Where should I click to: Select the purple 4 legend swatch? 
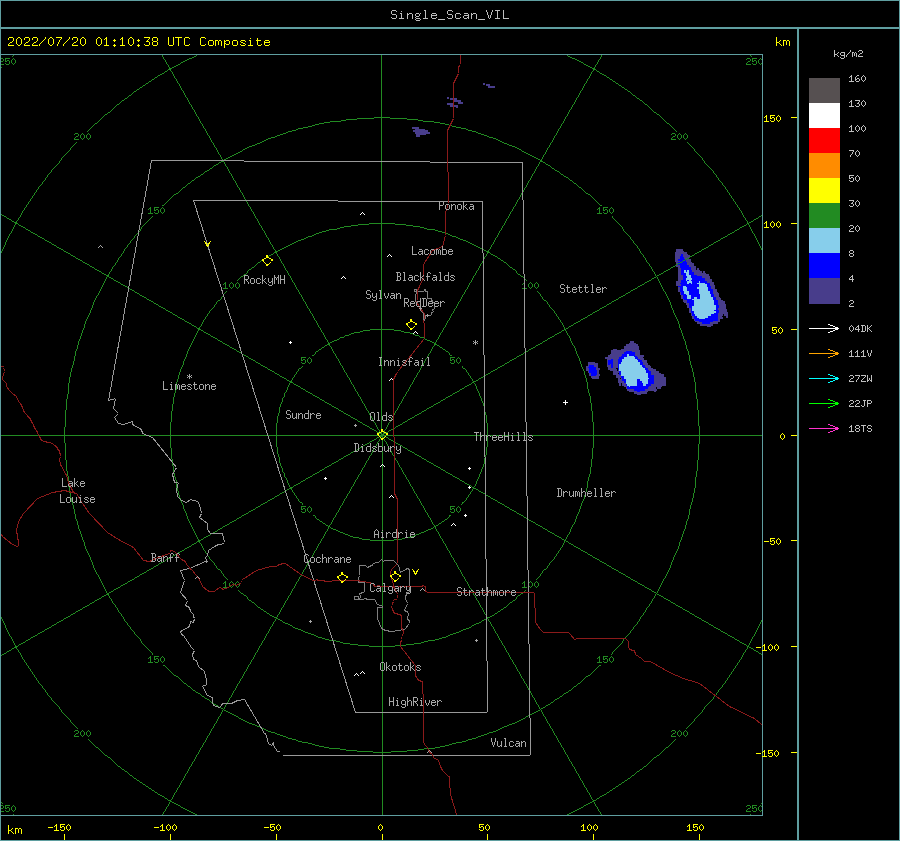(x=824, y=290)
